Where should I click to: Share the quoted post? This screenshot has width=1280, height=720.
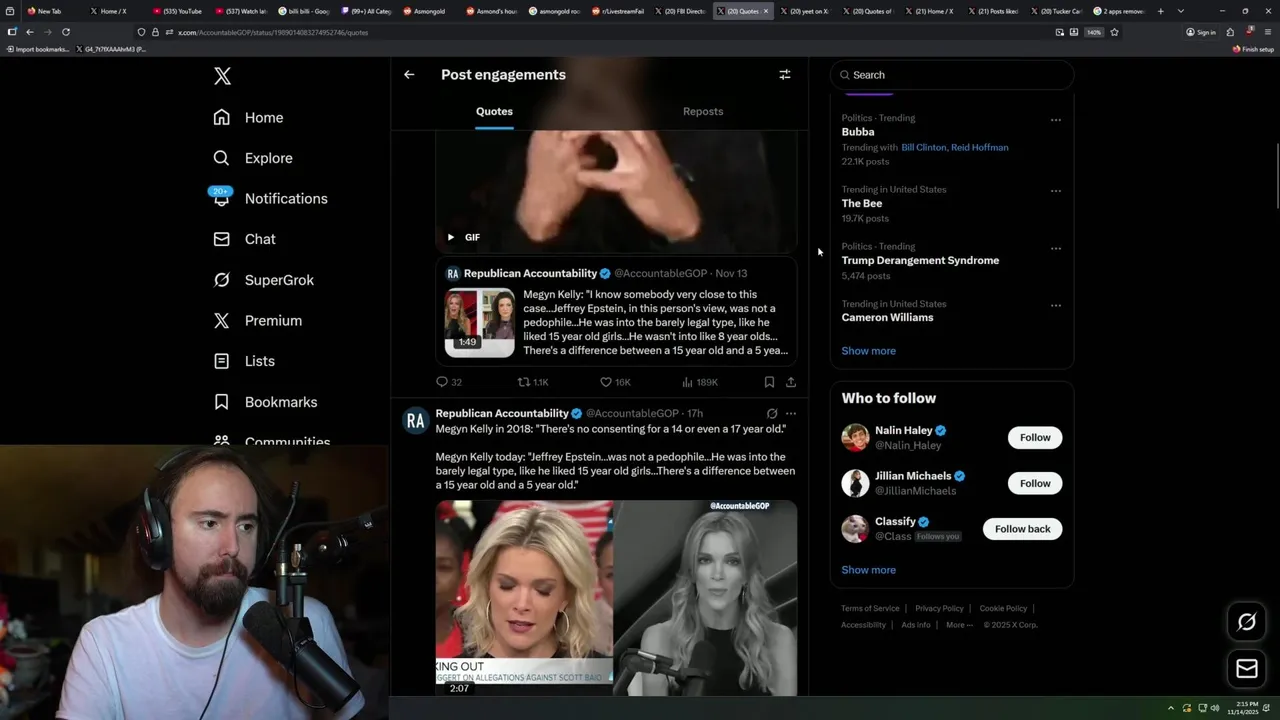pyautogui.click(x=791, y=382)
